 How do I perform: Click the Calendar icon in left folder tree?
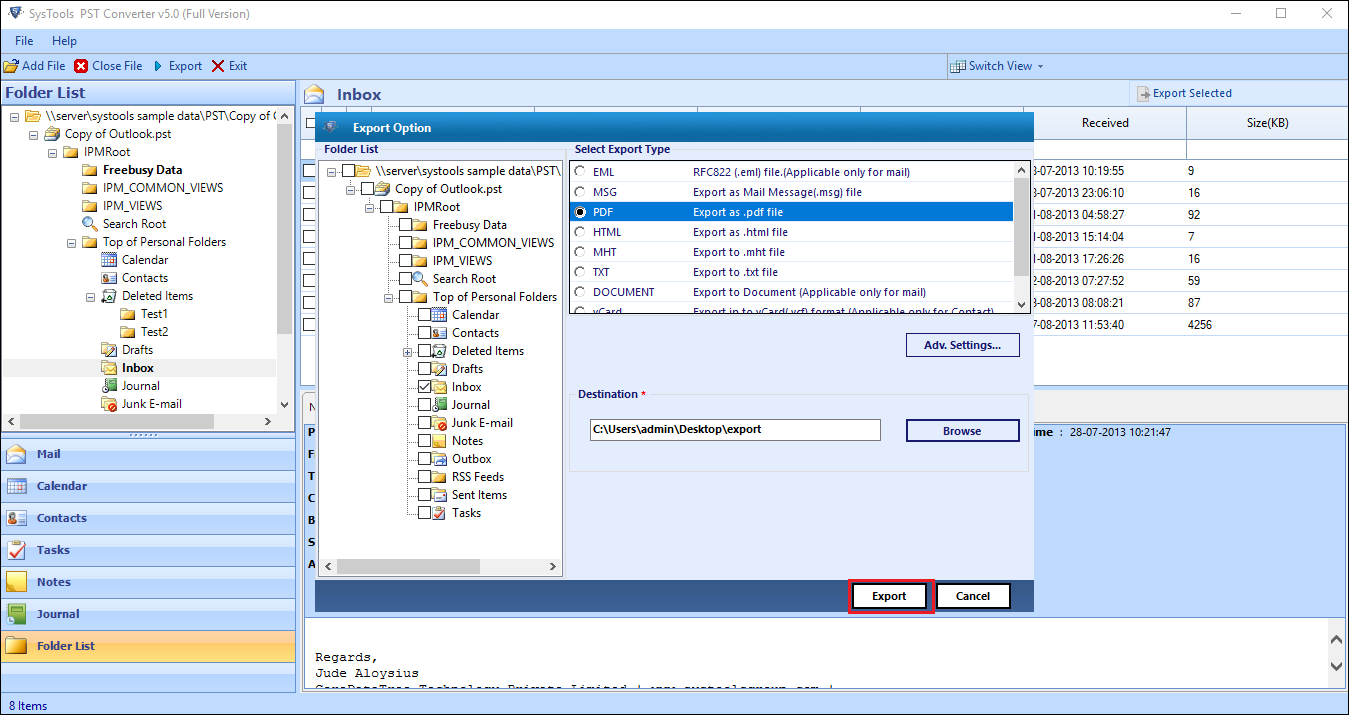110,260
